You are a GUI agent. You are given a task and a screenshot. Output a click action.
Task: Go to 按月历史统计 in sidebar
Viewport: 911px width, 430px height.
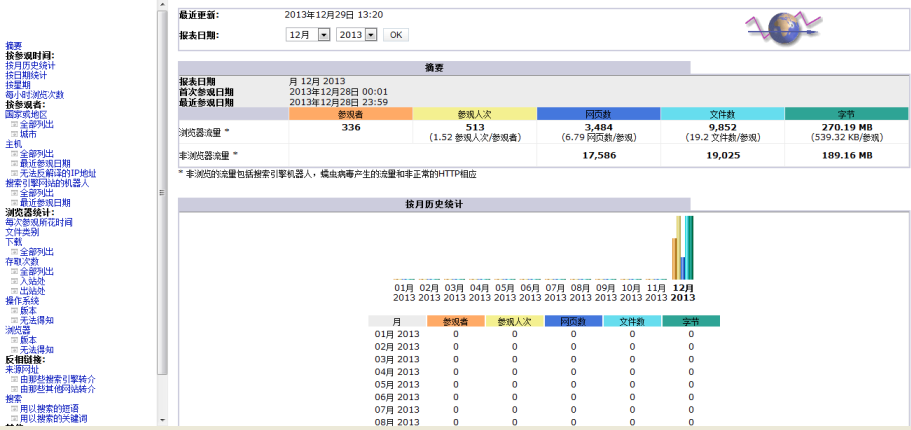point(30,65)
